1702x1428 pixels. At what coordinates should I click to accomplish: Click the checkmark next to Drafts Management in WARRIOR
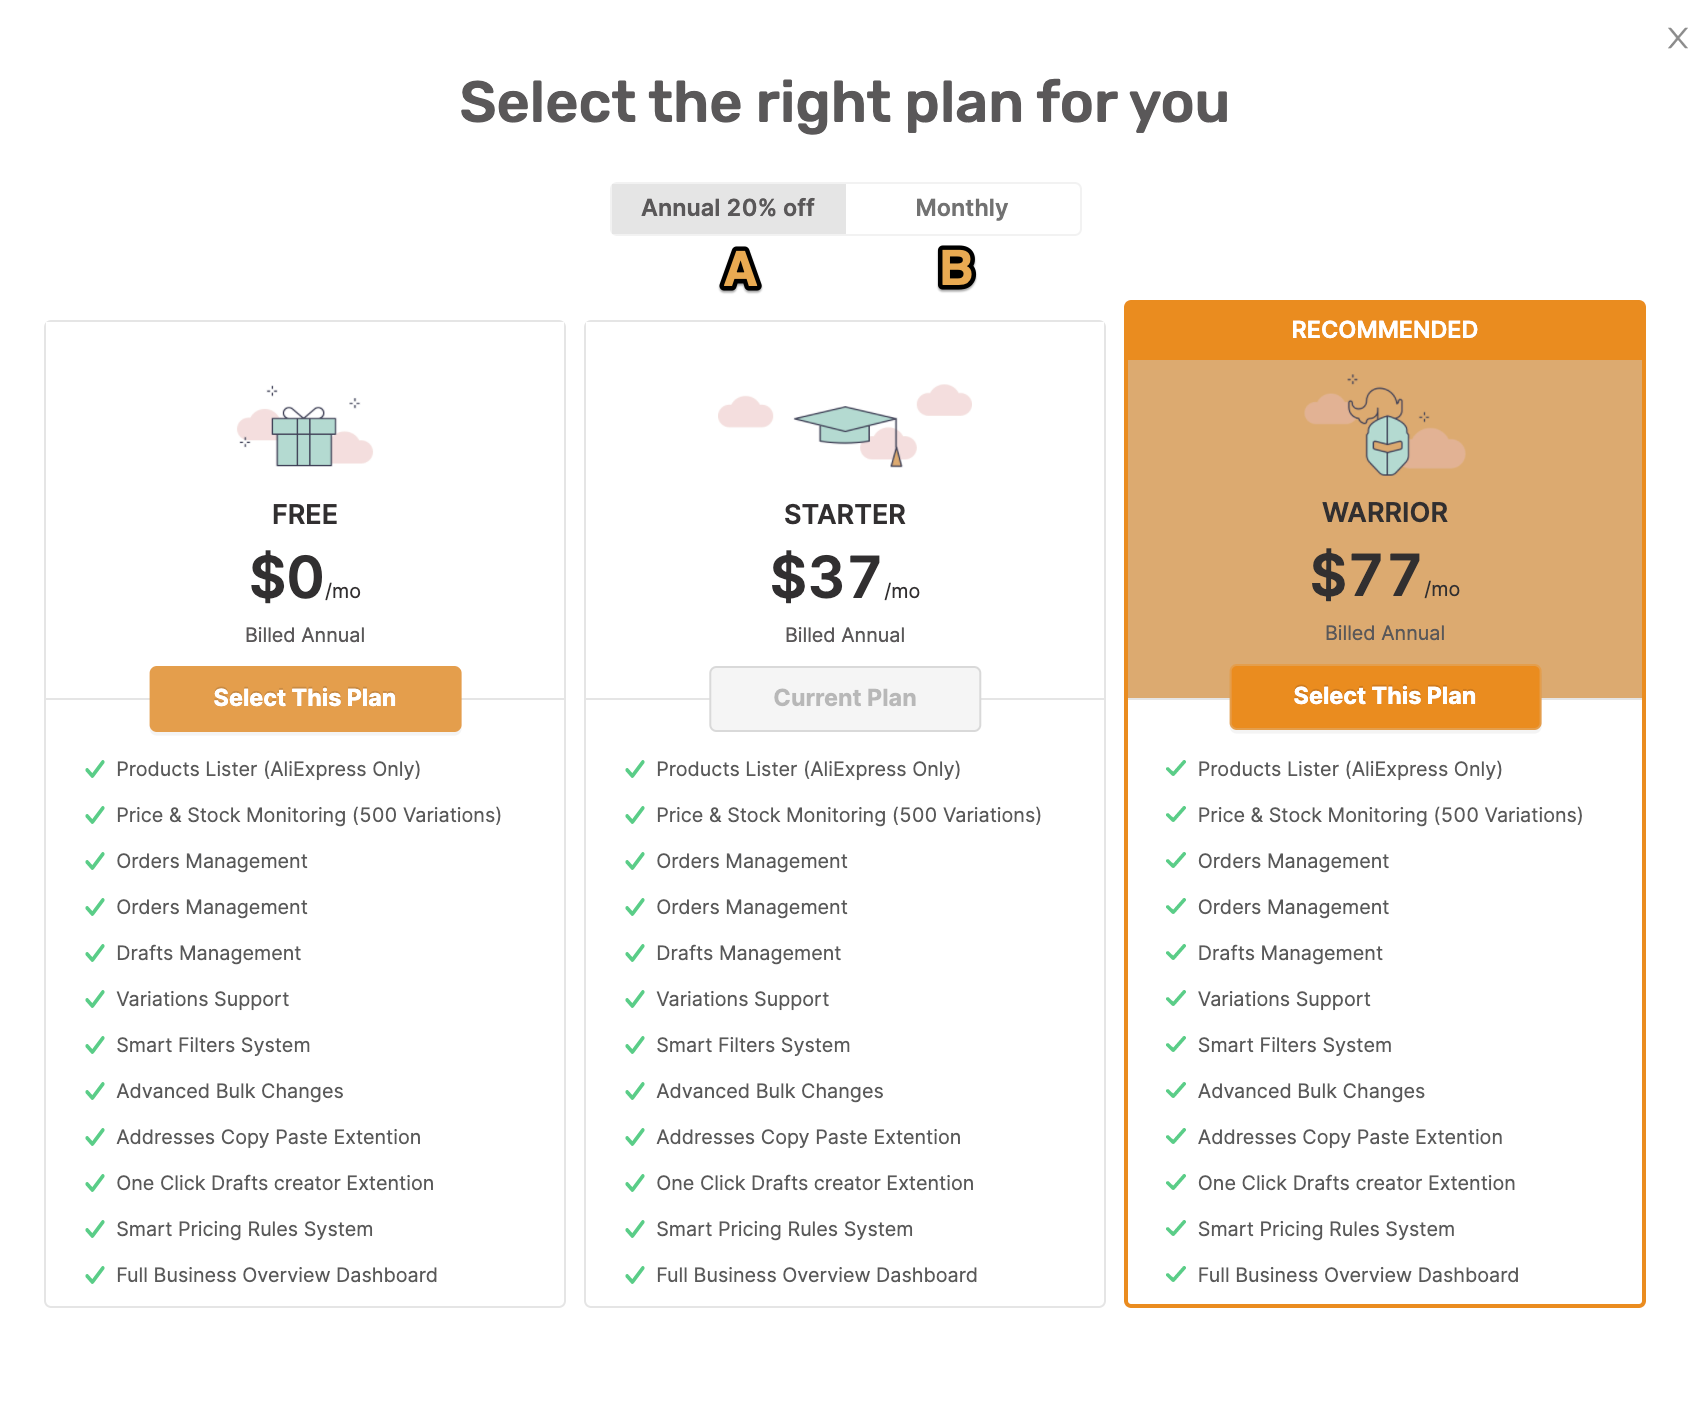tap(1176, 953)
